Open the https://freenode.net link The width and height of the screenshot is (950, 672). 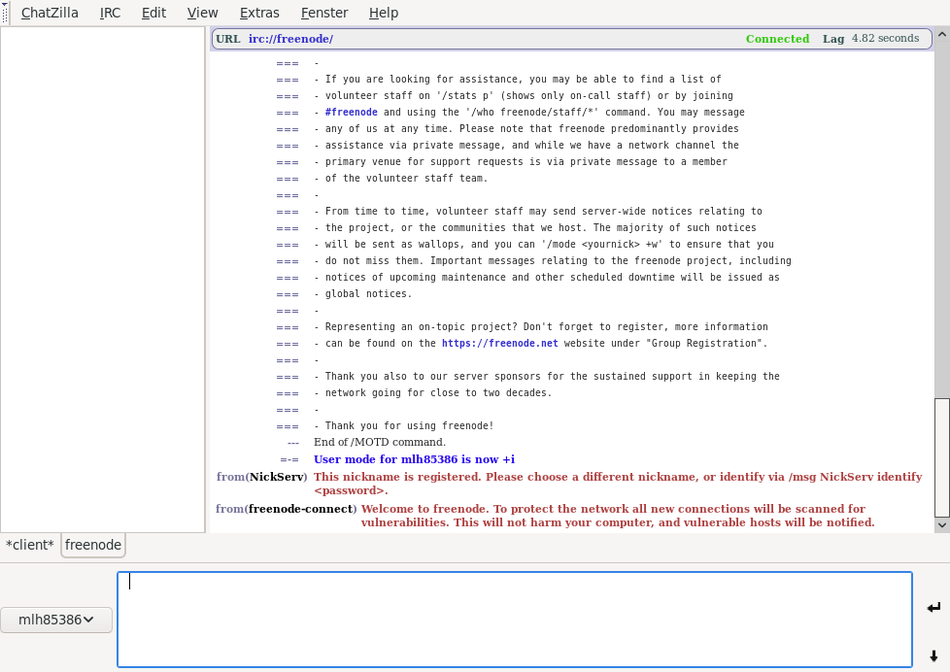click(x=500, y=343)
